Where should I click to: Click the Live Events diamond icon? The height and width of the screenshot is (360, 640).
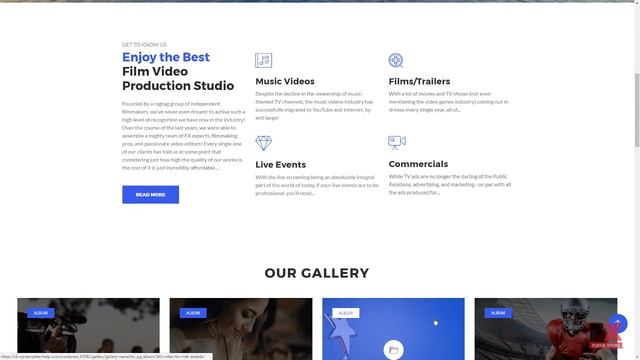coord(263,143)
